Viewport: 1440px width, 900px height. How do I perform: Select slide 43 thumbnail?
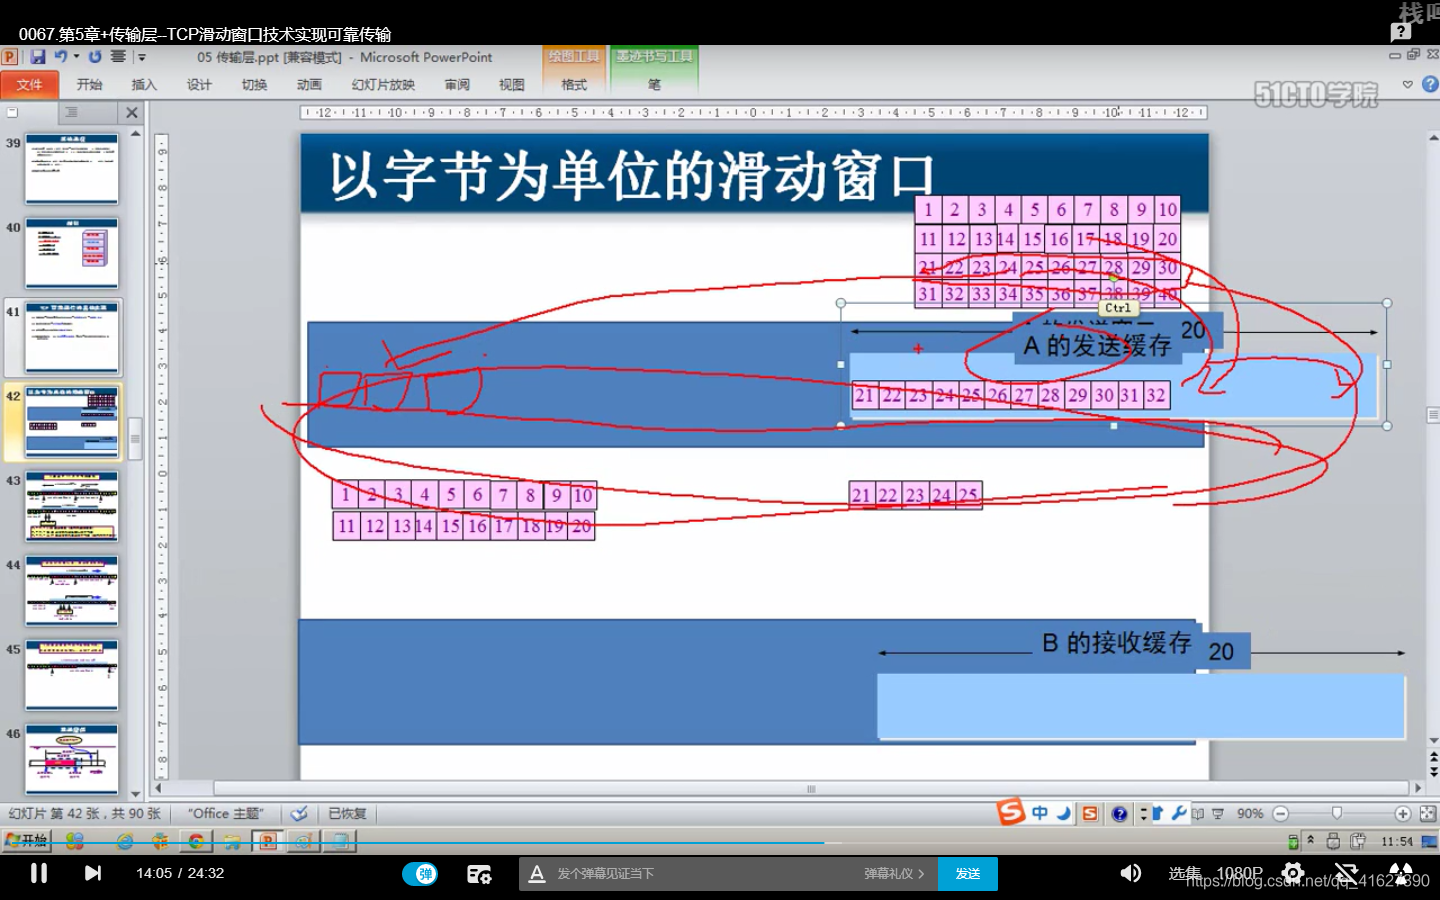[x=71, y=506]
